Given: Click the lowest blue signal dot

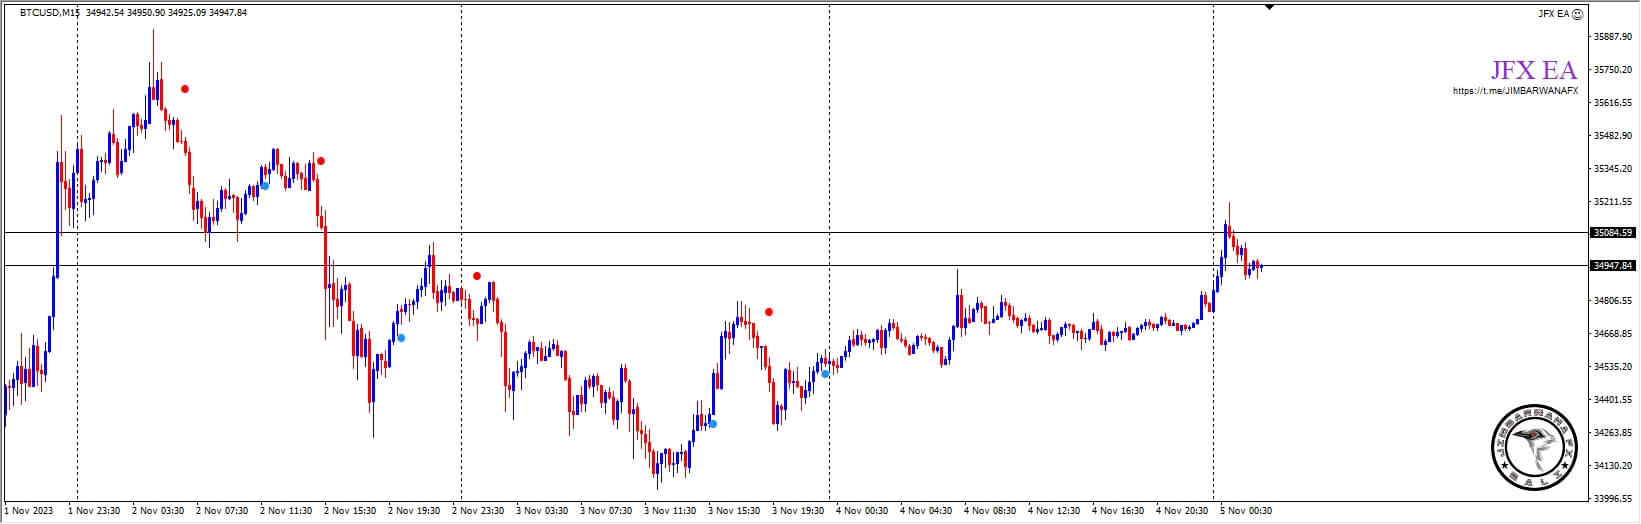Looking at the screenshot, I should coord(713,424).
